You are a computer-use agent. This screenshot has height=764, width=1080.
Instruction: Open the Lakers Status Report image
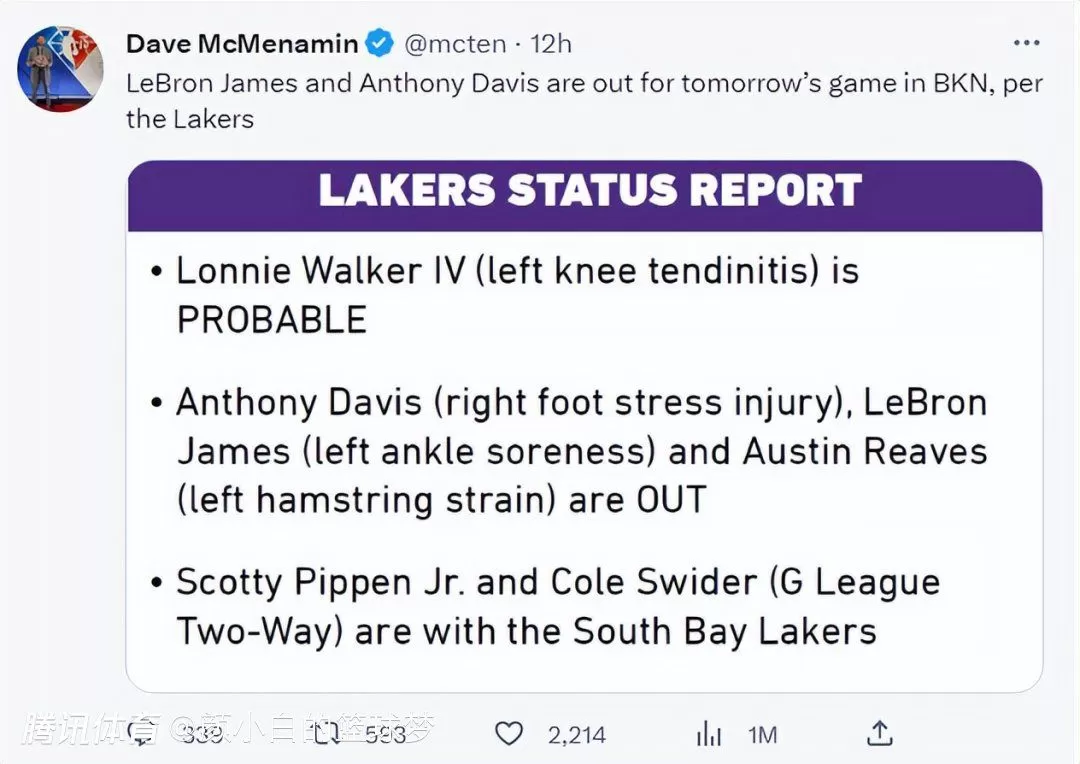[584, 426]
